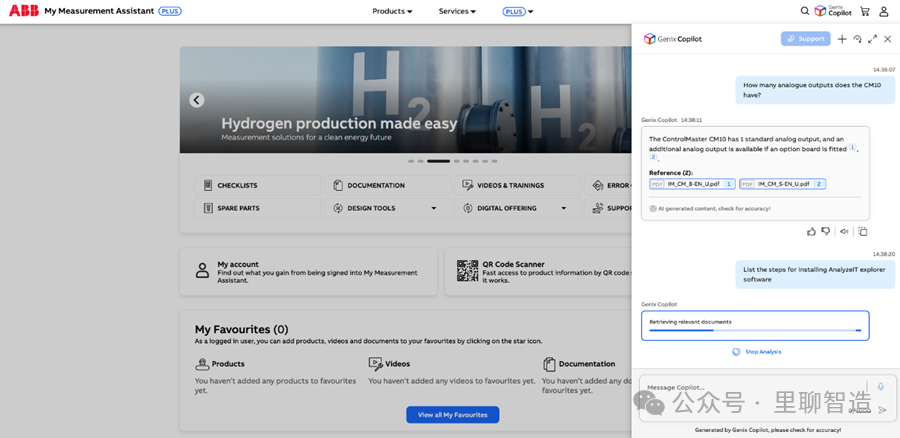
Task: Start a new chat with plus icon
Action: [841, 39]
